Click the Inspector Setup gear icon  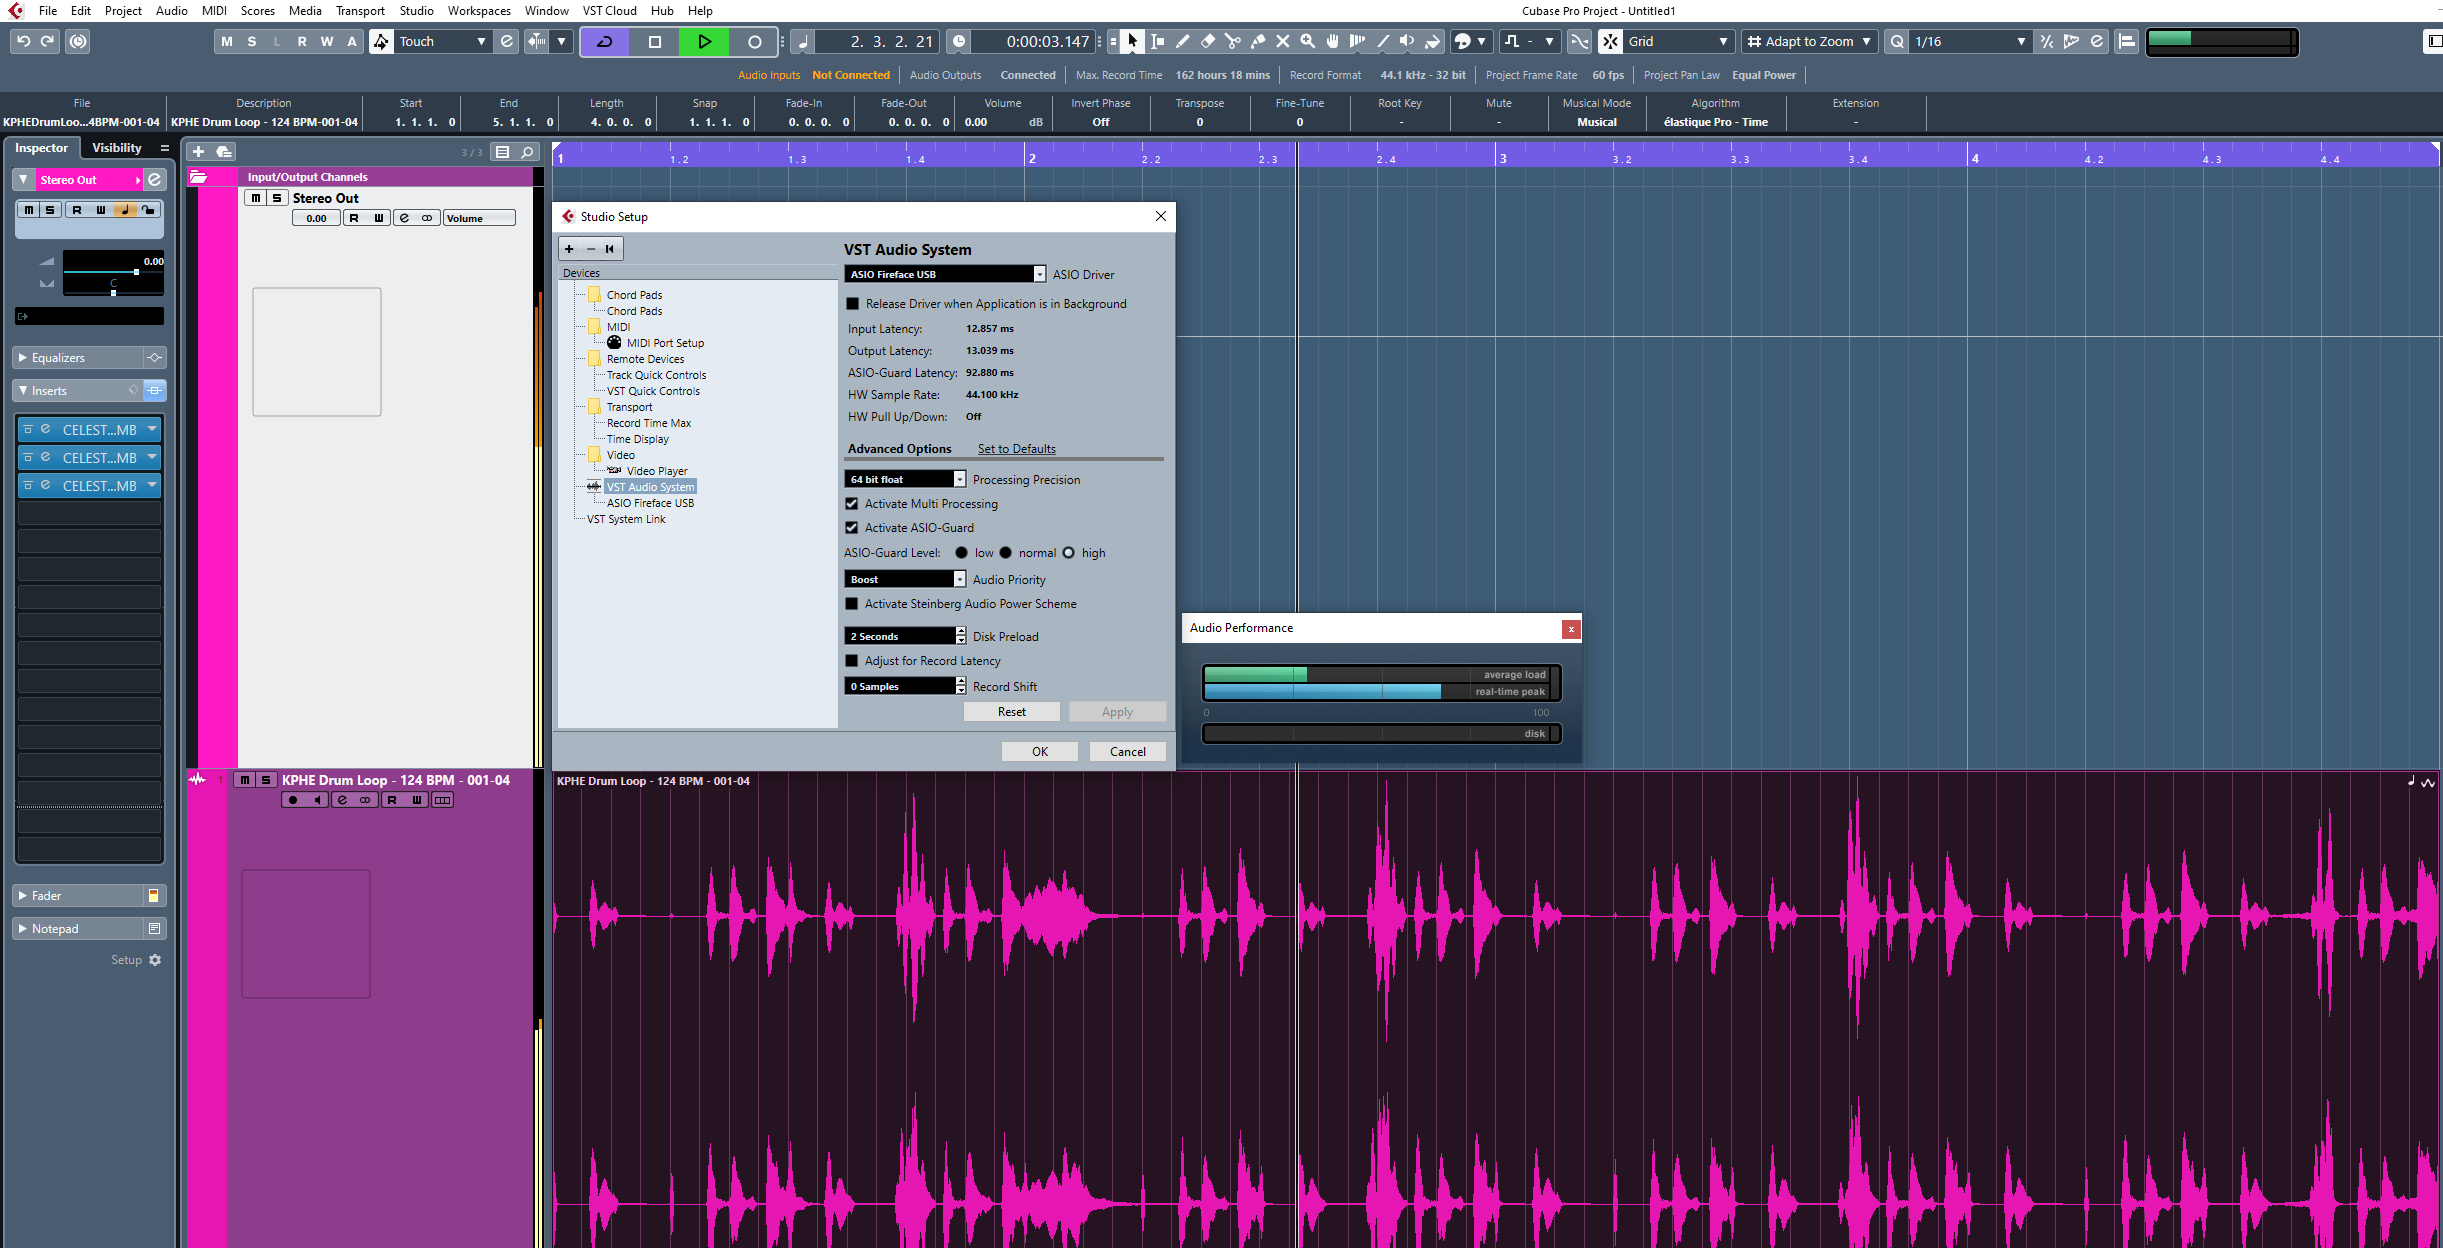point(155,960)
